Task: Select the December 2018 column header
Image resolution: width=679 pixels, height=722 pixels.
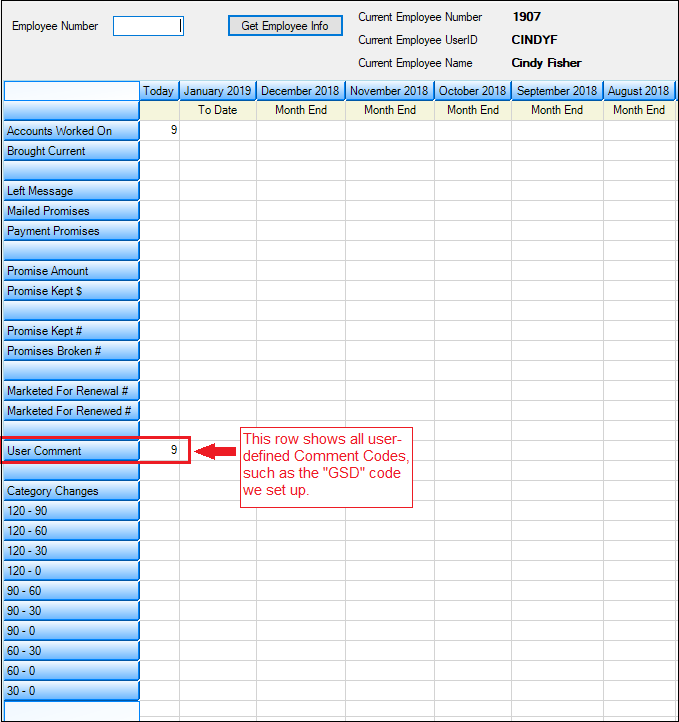Action: point(301,91)
